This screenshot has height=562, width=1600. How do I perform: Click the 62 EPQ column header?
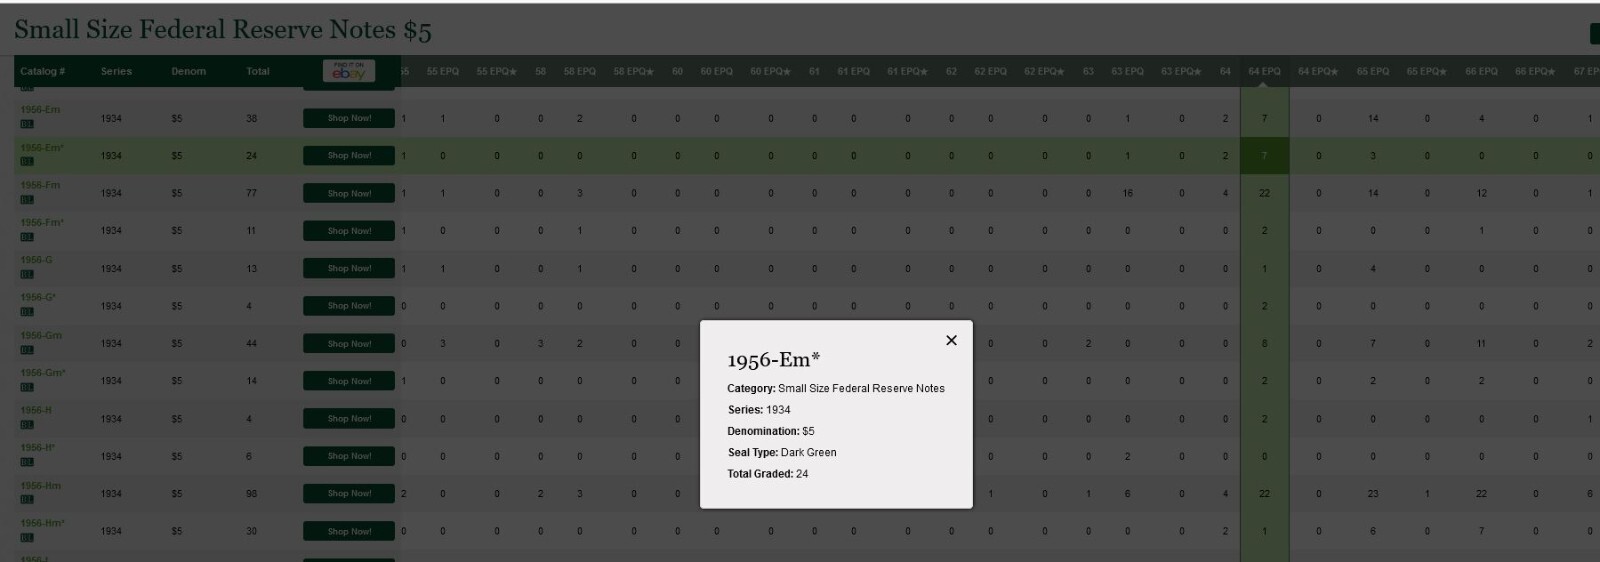click(x=991, y=71)
